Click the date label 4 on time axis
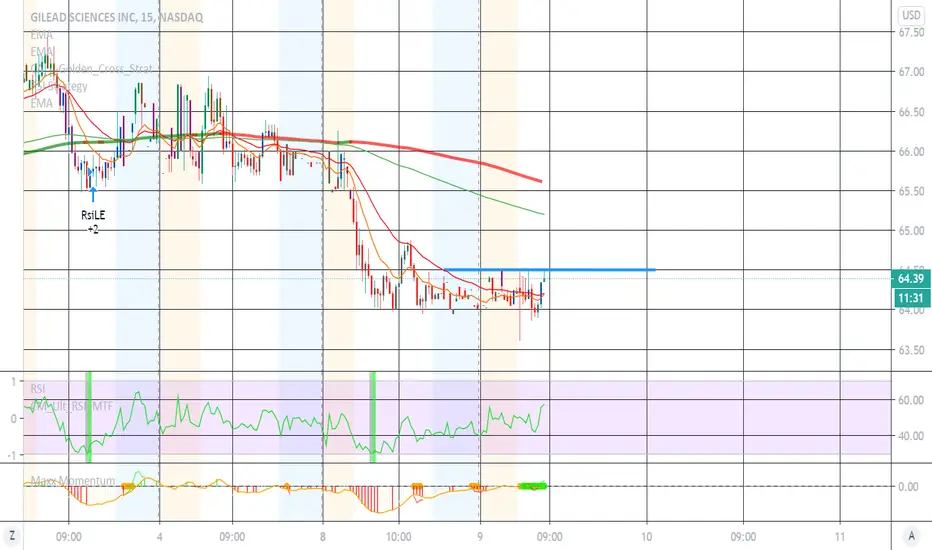This screenshot has height=550, width=932. click(159, 536)
